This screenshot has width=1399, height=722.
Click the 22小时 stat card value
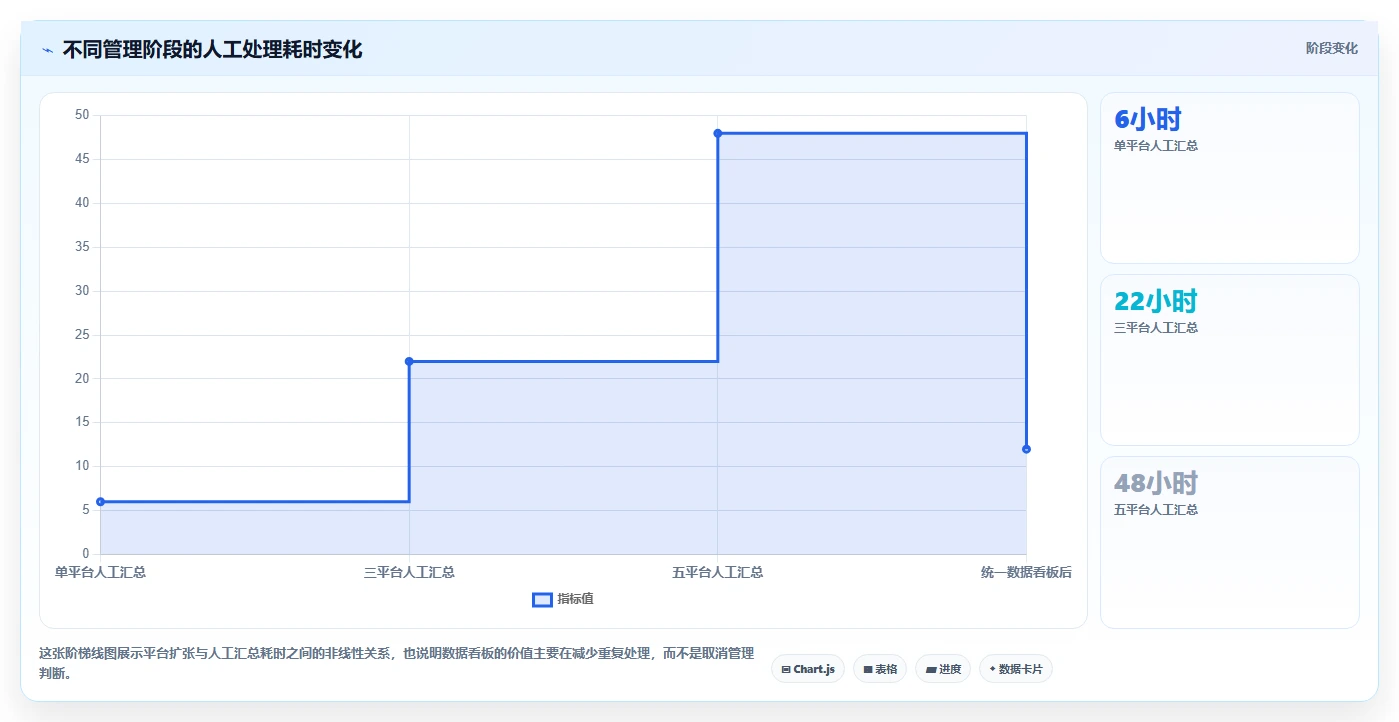point(1156,301)
